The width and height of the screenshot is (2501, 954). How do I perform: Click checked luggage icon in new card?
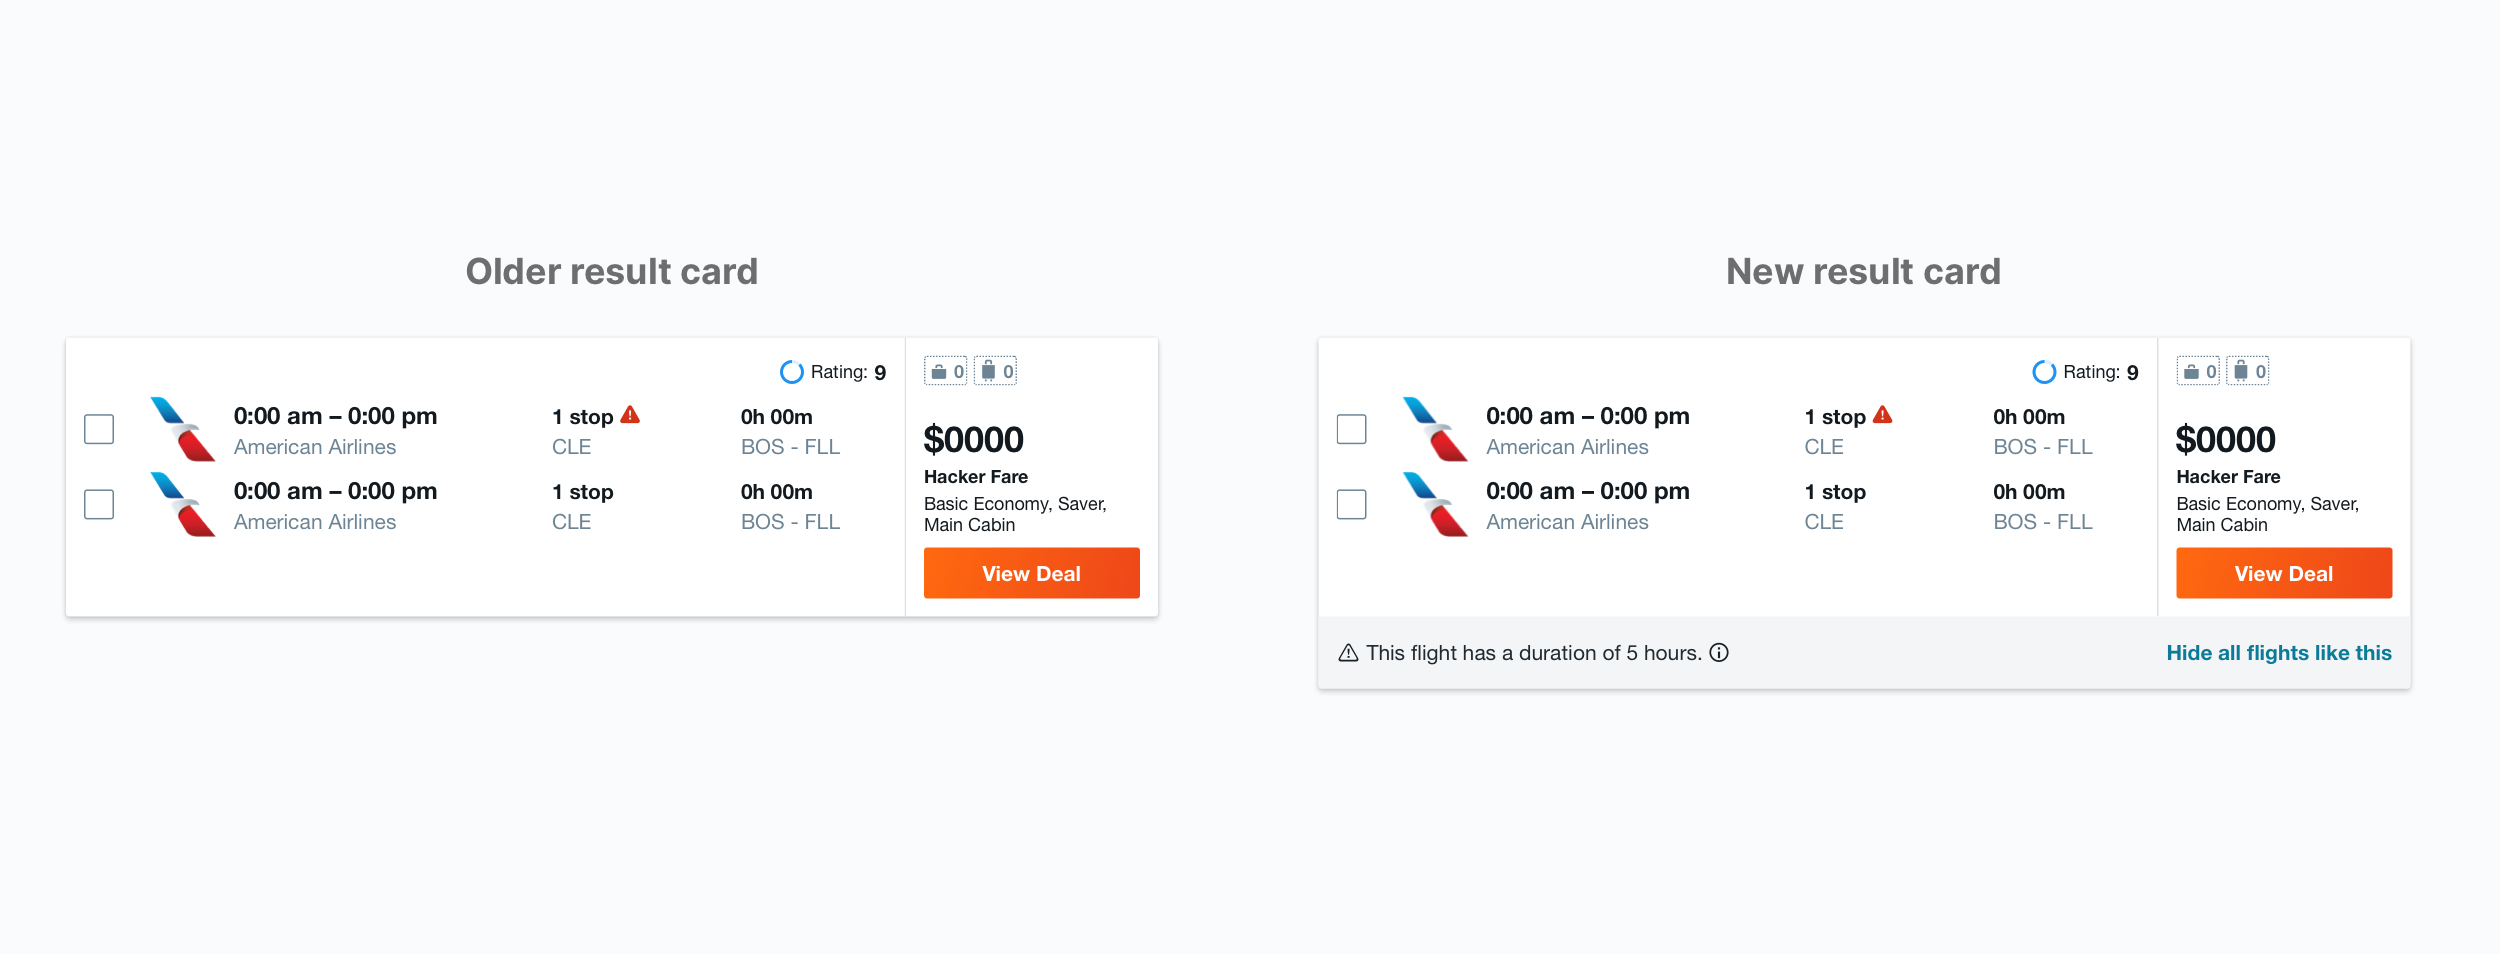(x=2241, y=371)
